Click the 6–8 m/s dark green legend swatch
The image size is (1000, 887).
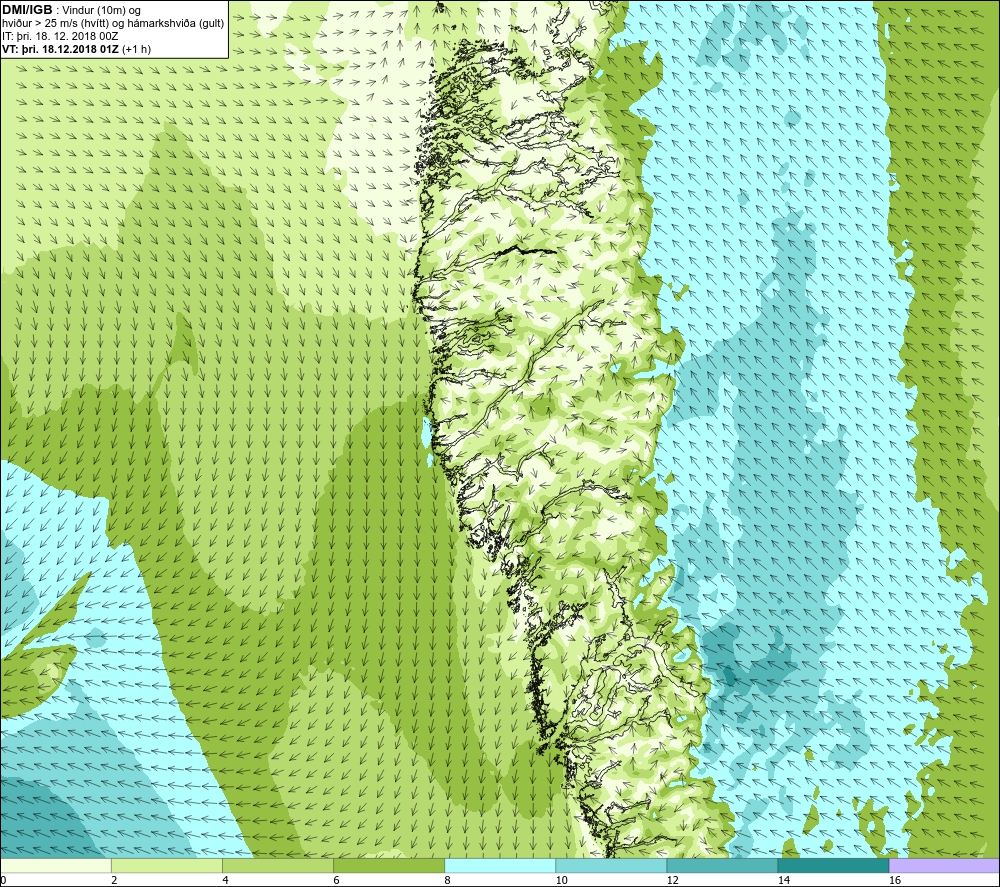click(x=389, y=865)
